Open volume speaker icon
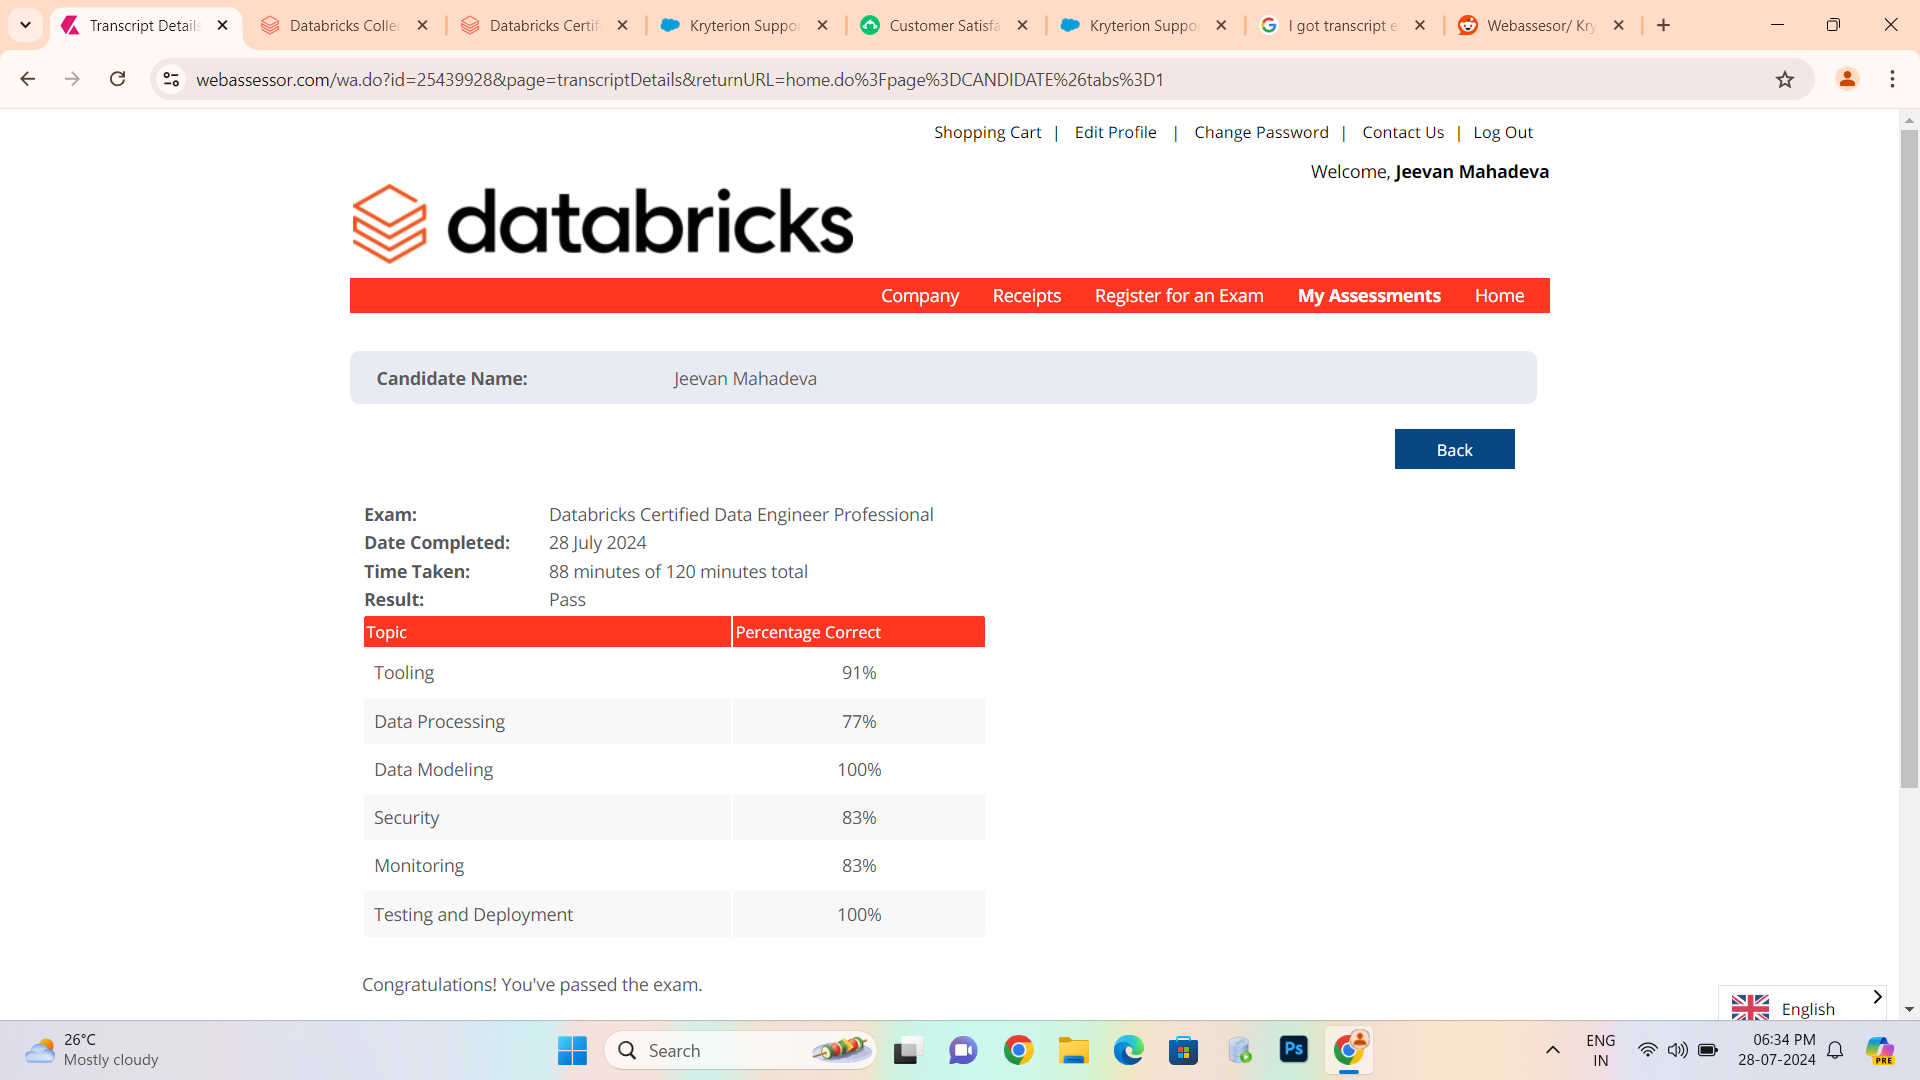The height and width of the screenshot is (1080, 1920). pos(1677,1050)
